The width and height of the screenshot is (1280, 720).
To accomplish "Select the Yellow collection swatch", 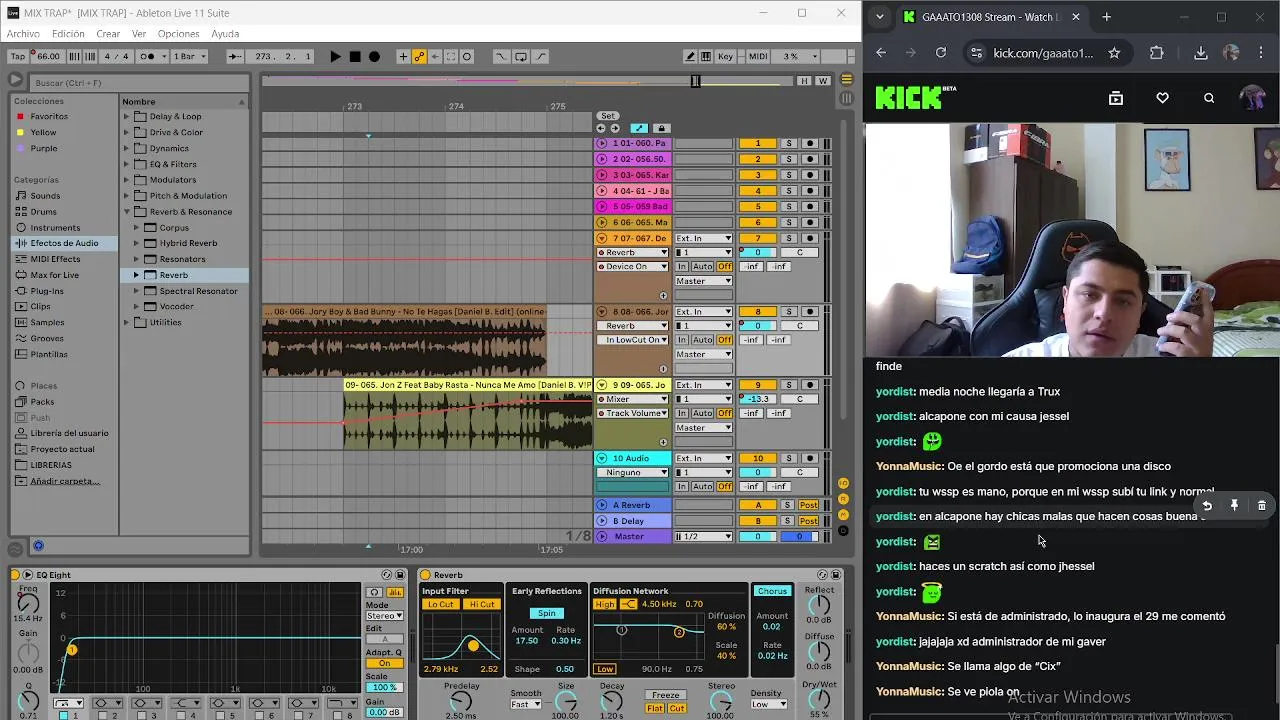I will tap(20, 133).
